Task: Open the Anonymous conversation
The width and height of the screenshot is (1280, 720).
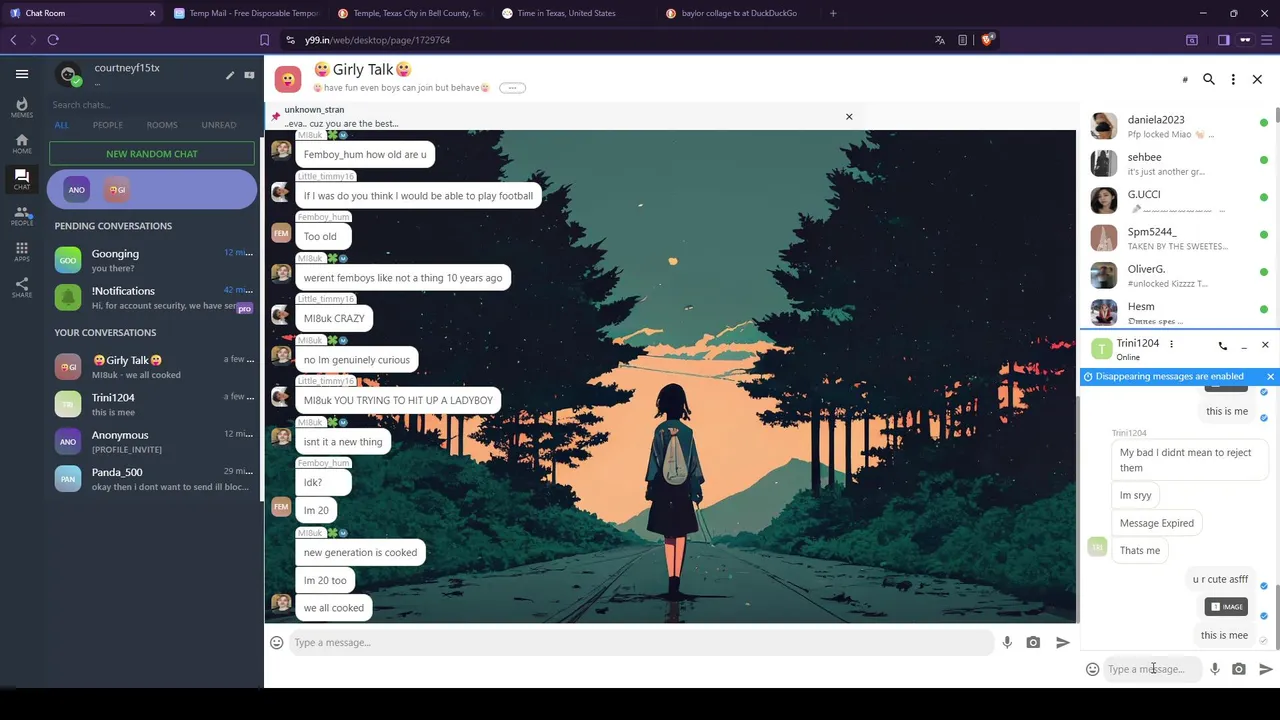Action: point(152,442)
